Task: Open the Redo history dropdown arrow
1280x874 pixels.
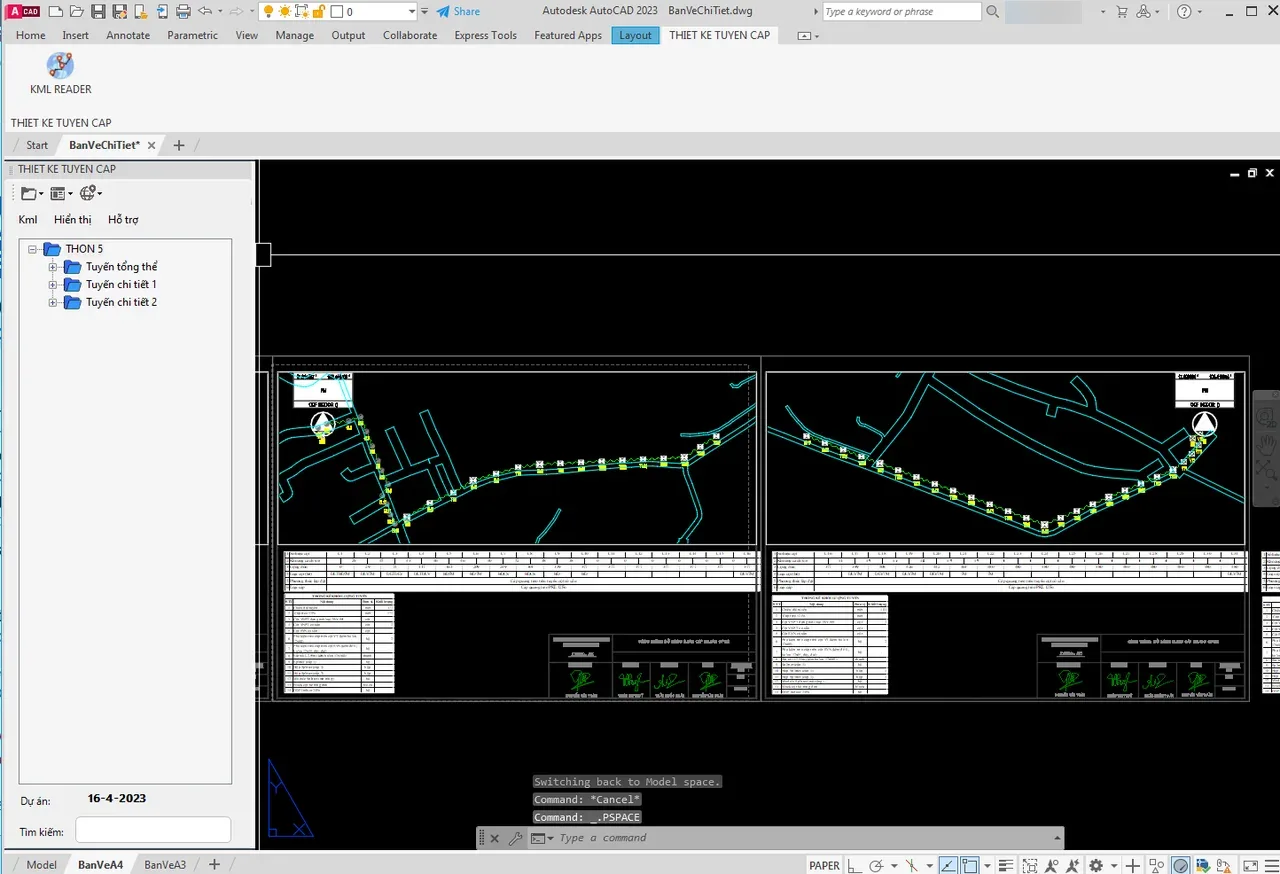Action: (251, 12)
